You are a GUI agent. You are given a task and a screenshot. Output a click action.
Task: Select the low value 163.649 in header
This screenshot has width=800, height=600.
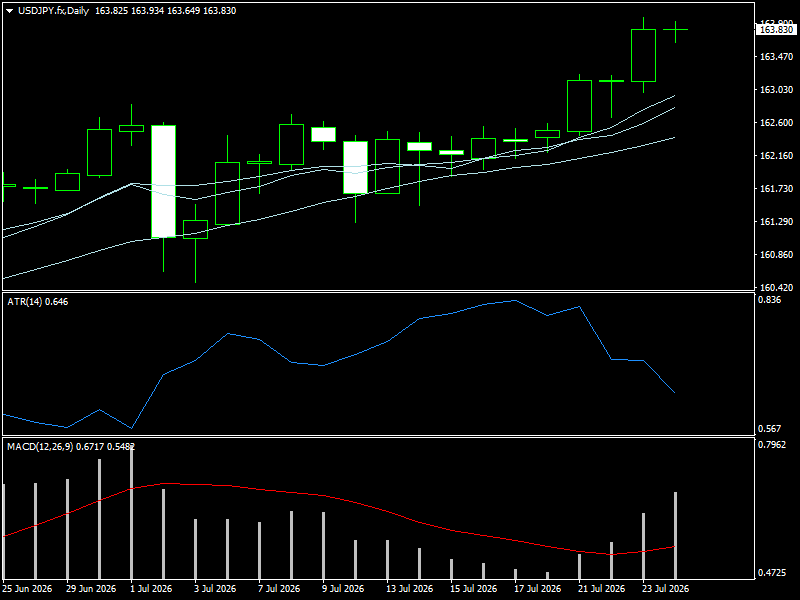(183, 11)
